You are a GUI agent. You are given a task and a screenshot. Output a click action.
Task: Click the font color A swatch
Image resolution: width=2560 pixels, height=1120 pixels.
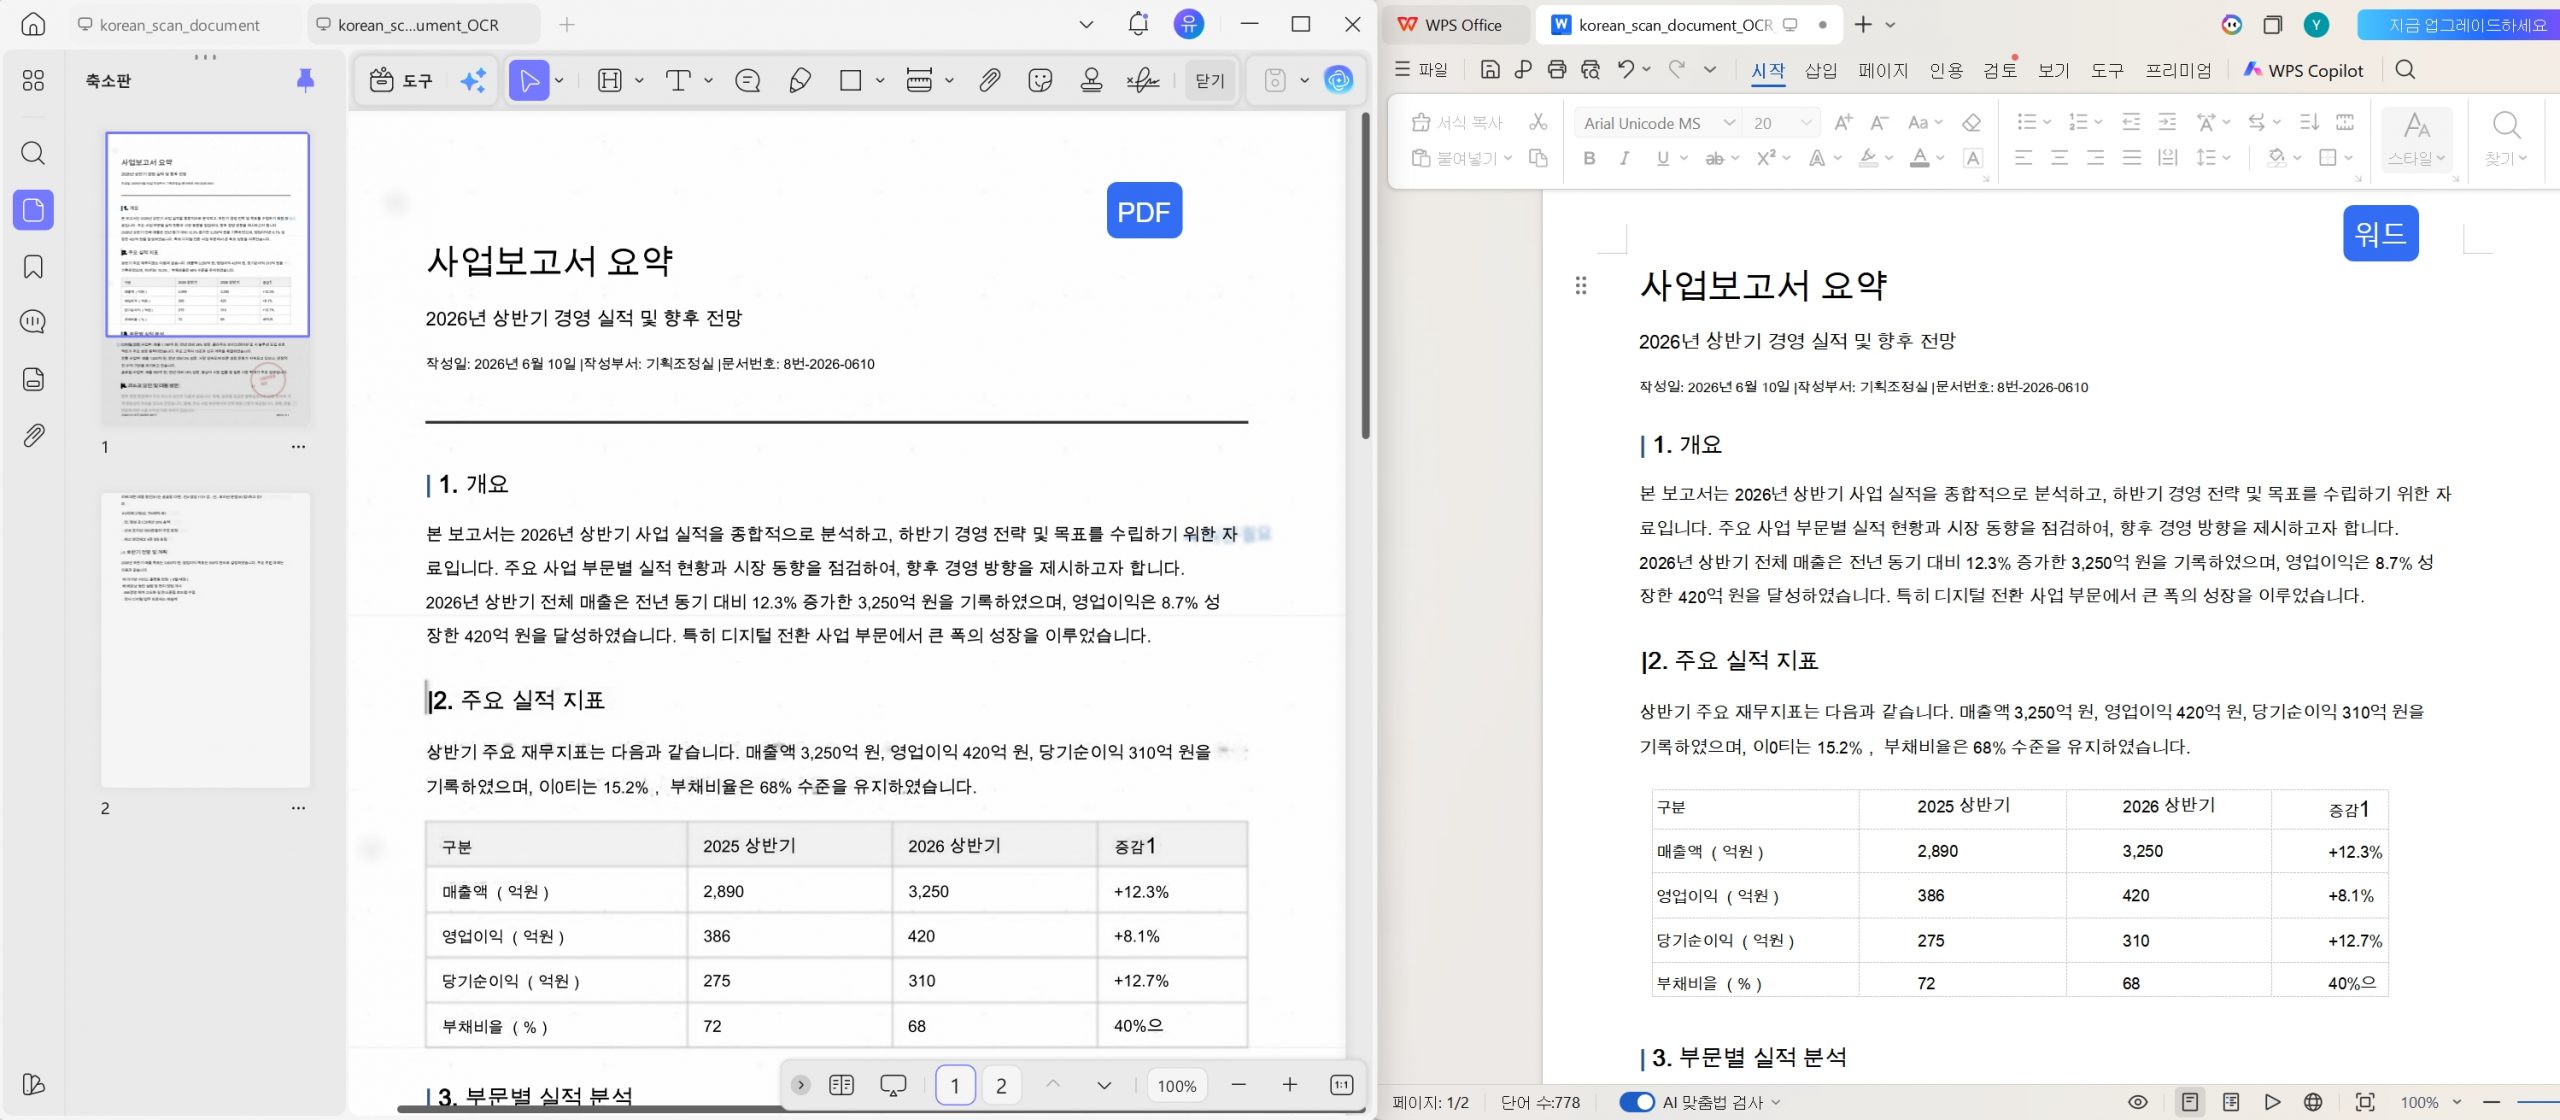coord(1919,158)
